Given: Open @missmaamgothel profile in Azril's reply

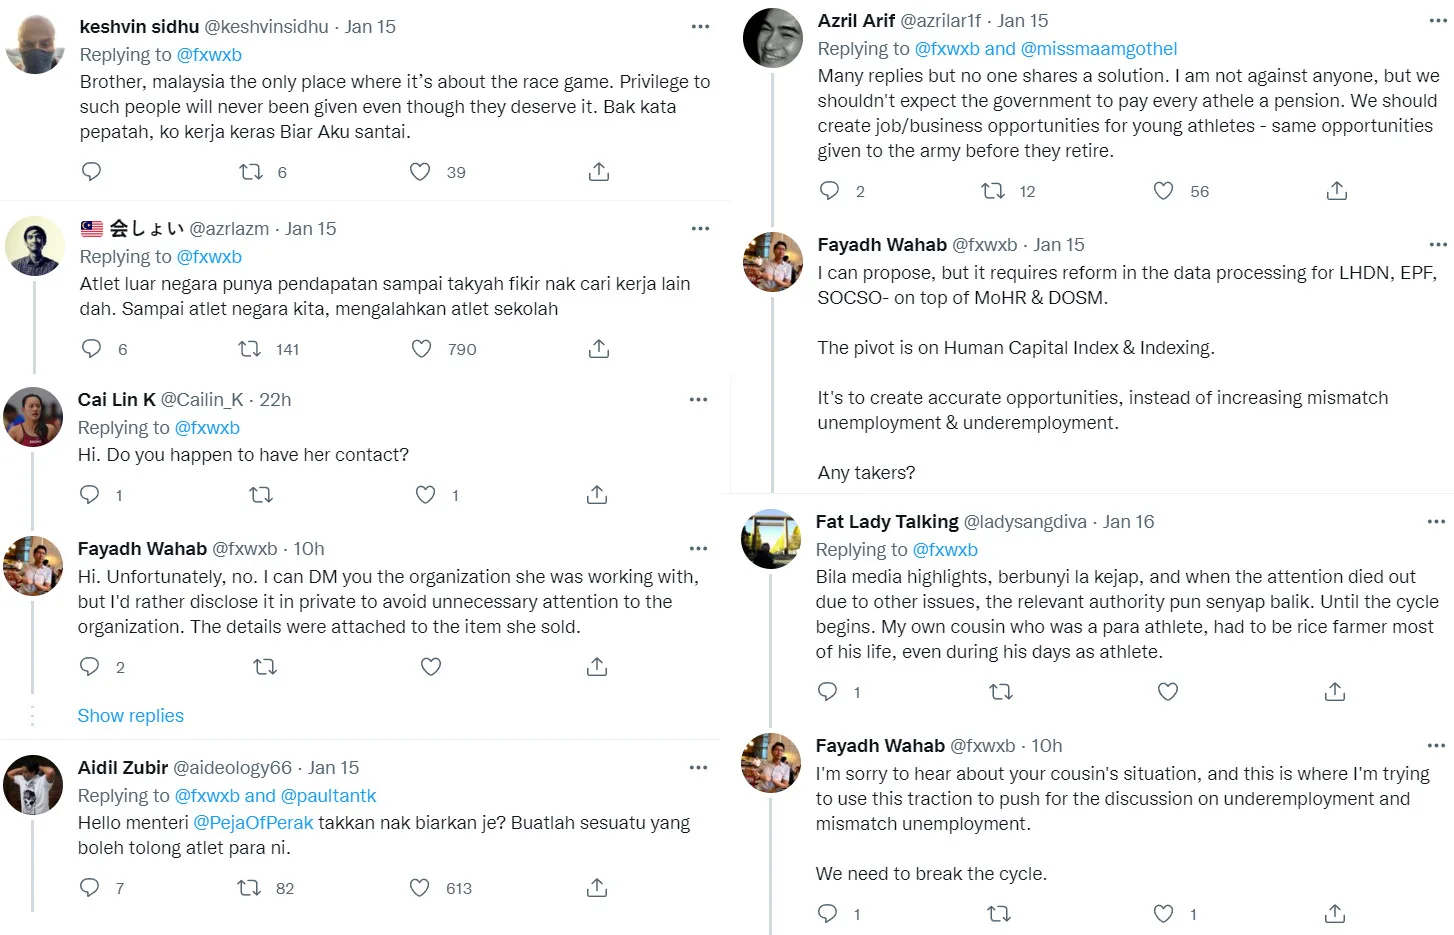Looking at the screenshot, I should click(x=1099, y=49).
